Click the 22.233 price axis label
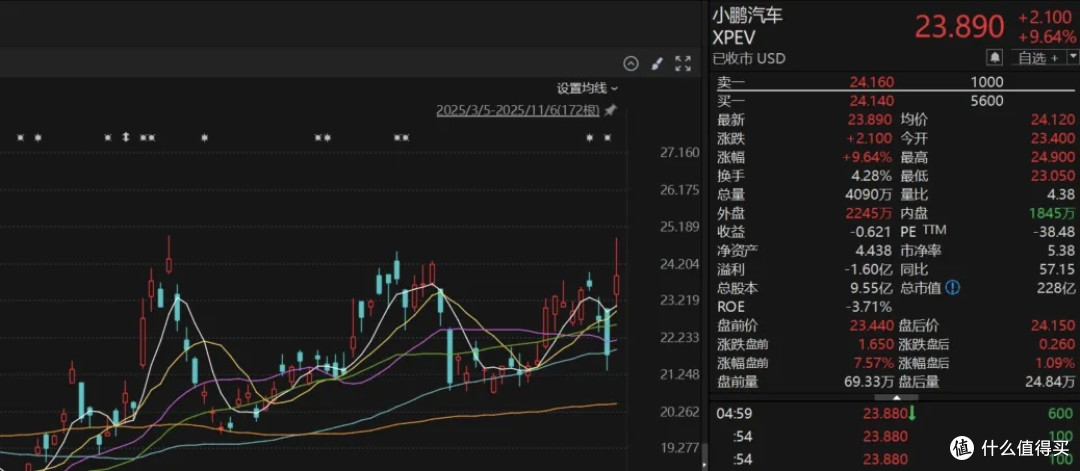 679,337
